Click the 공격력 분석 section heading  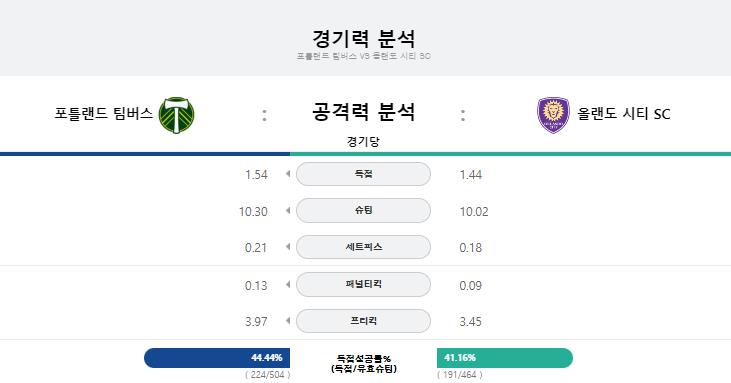(363, 112)
